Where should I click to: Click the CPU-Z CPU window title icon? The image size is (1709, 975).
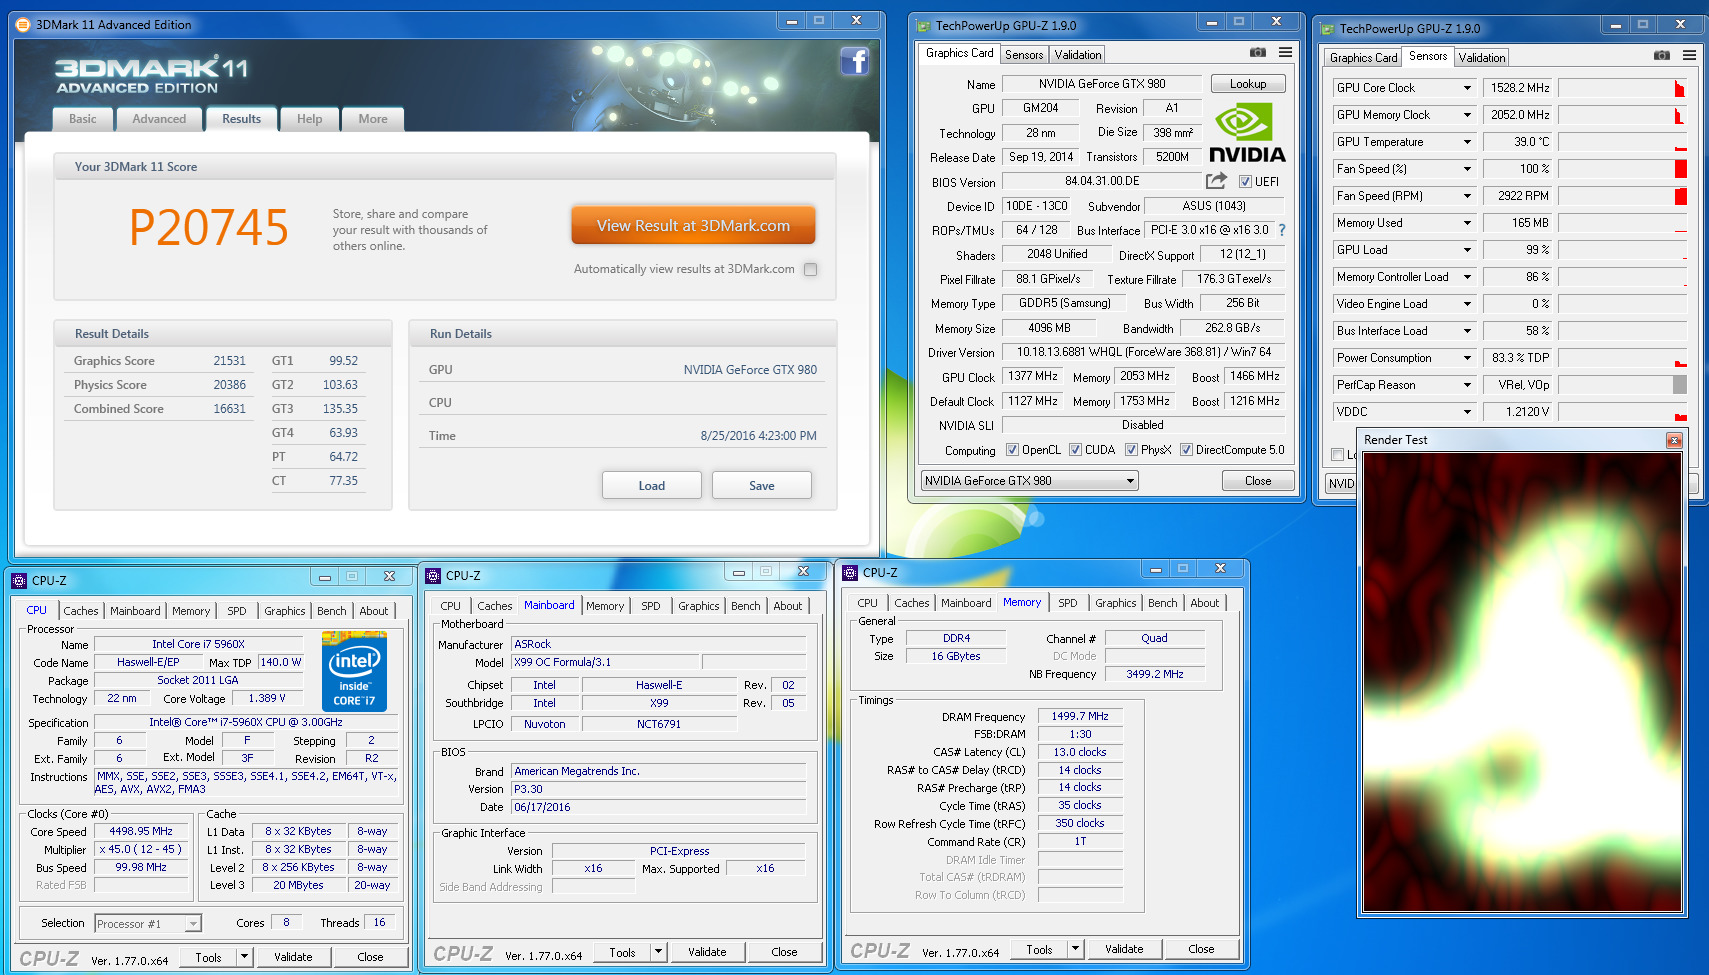(x=19, y=580)
